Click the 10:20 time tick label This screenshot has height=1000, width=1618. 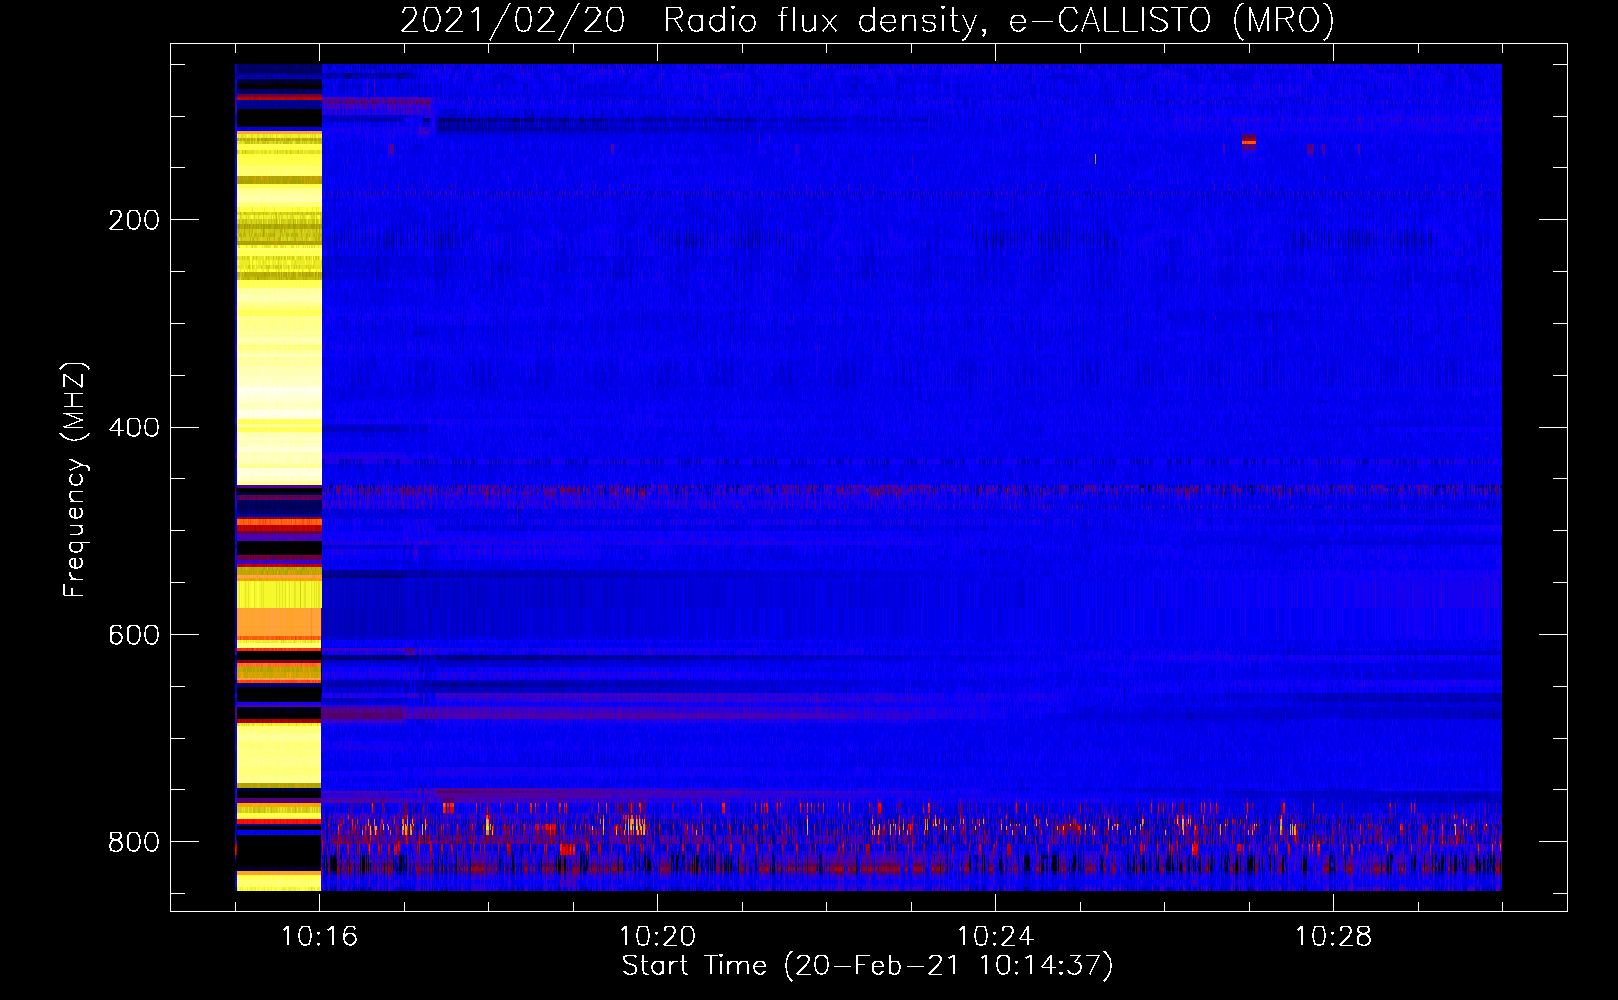(657, 937)
